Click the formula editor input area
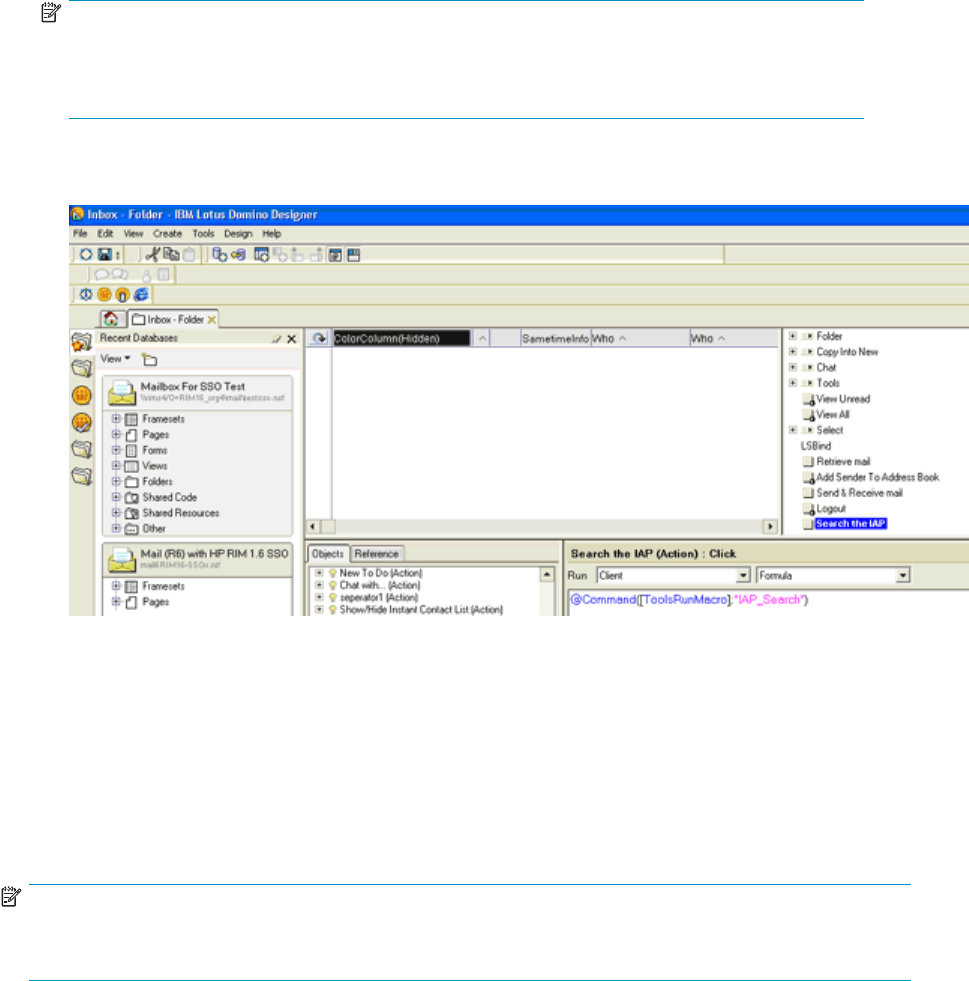Viewport: 969px width, 981px height. [x=769, y=603]
